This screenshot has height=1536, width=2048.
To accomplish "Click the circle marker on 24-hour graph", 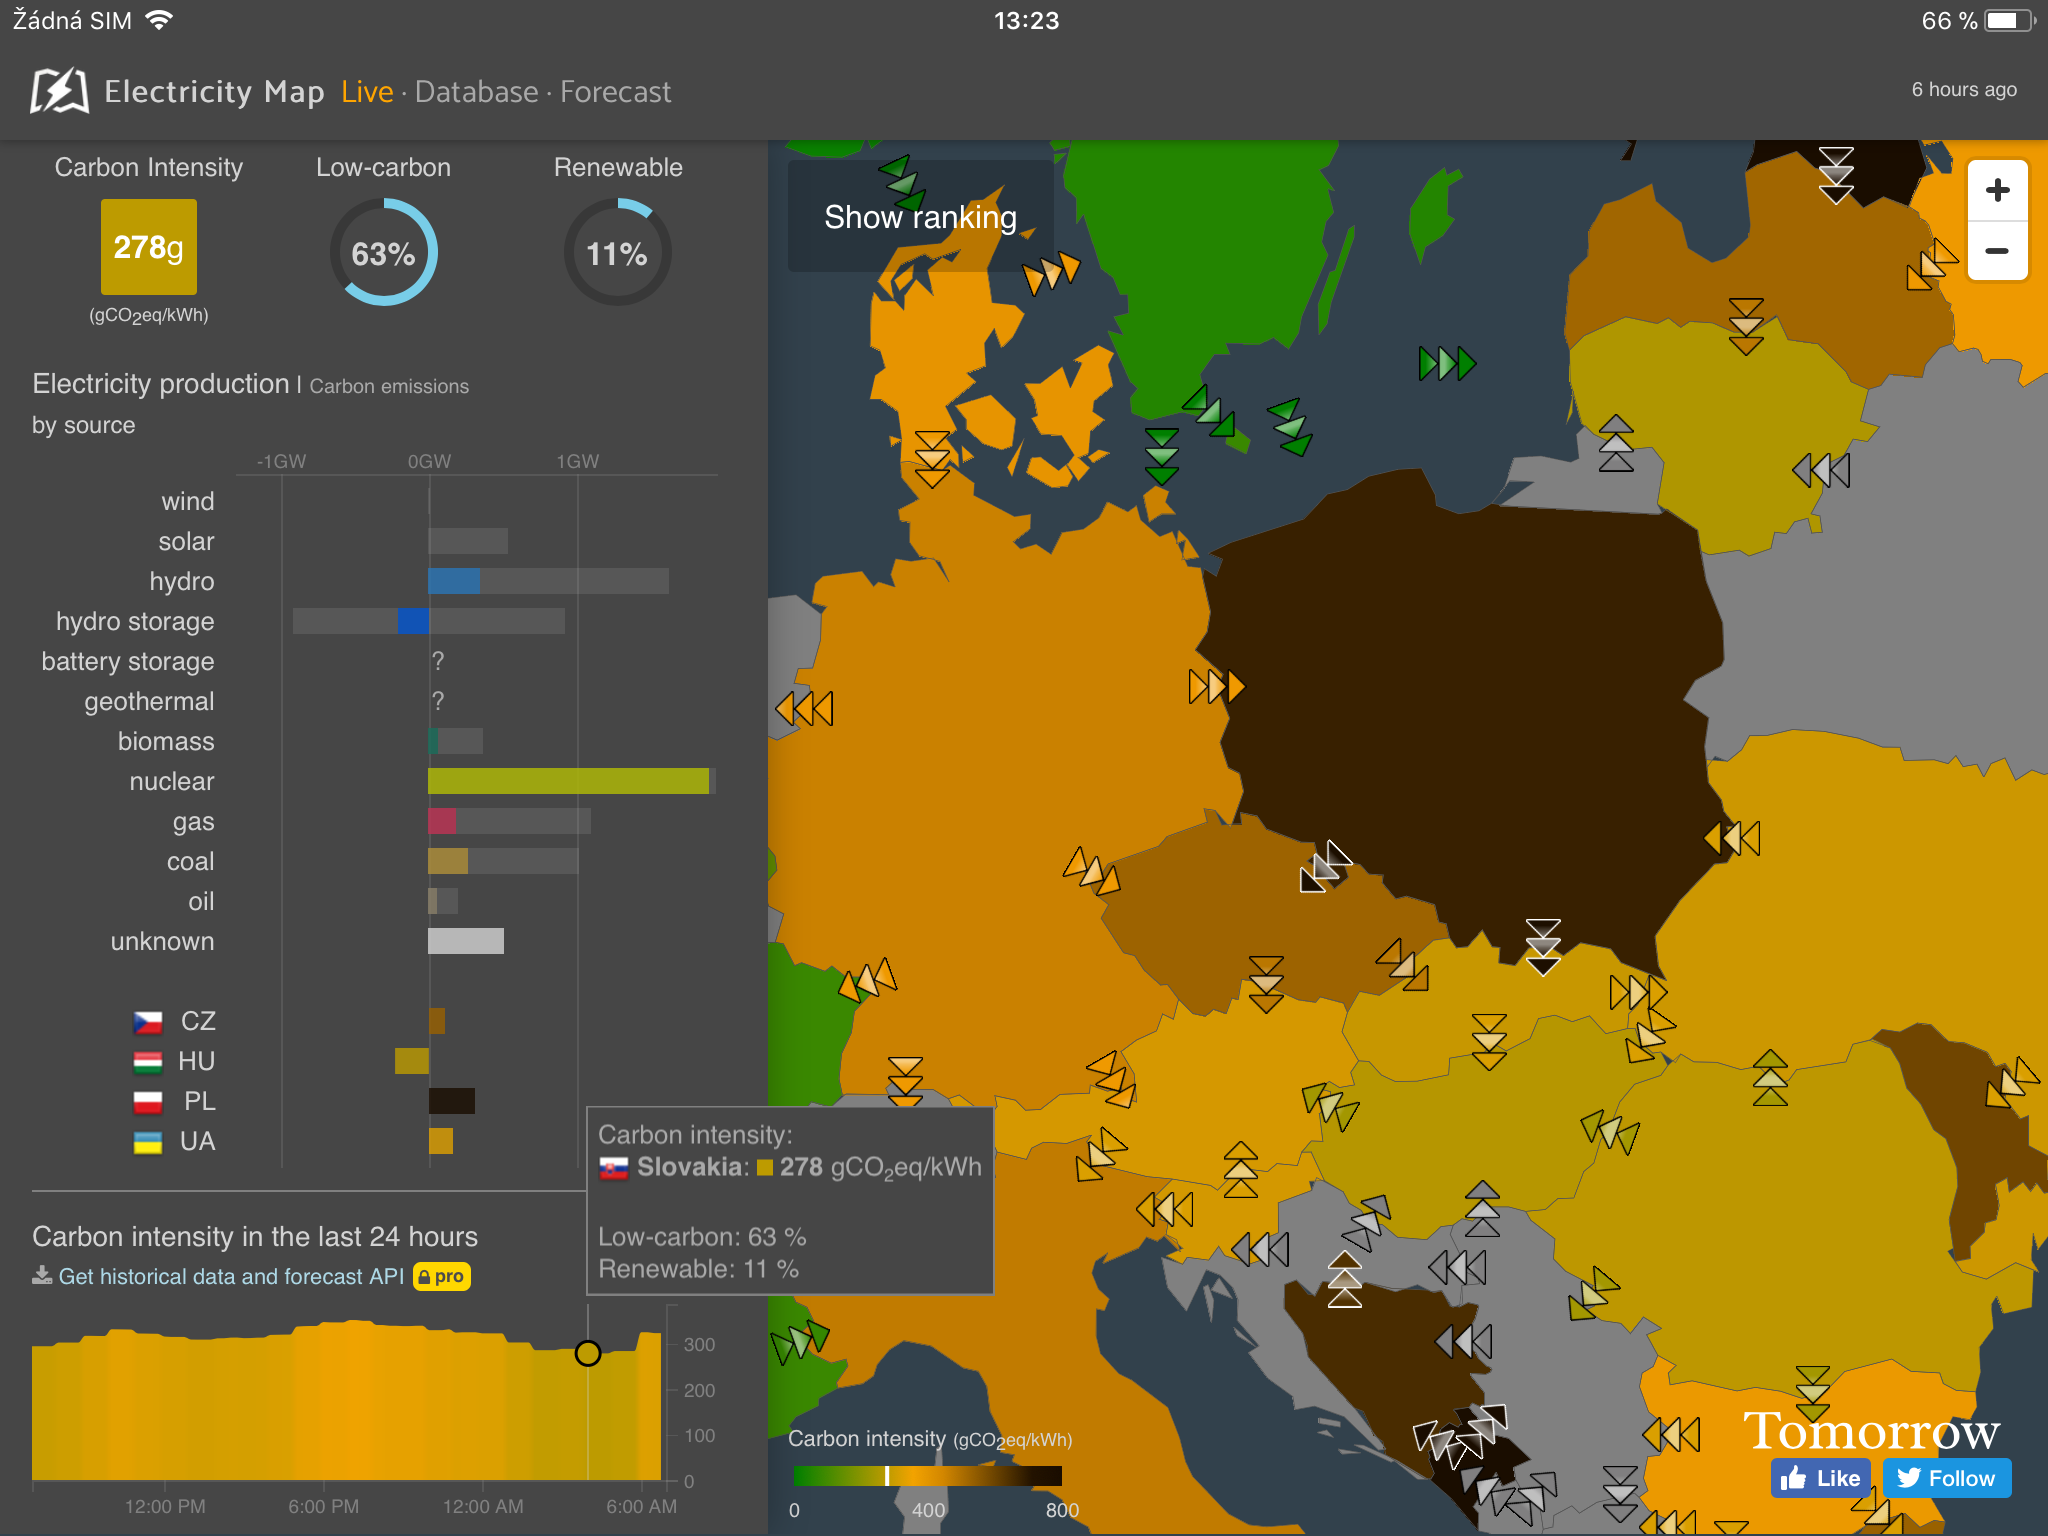I will (x=588, y=1353).
